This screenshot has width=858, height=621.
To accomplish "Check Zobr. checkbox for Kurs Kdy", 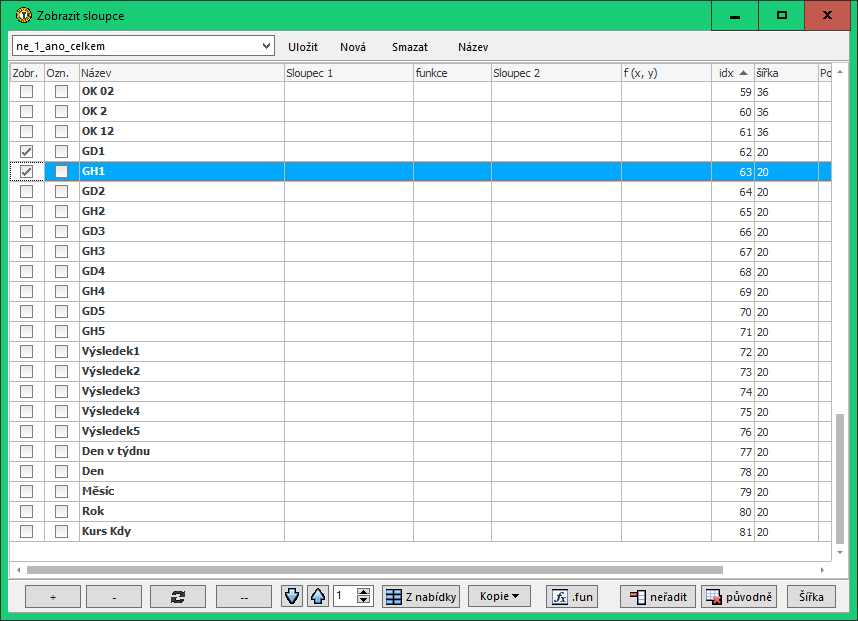I will pos(26,531).
